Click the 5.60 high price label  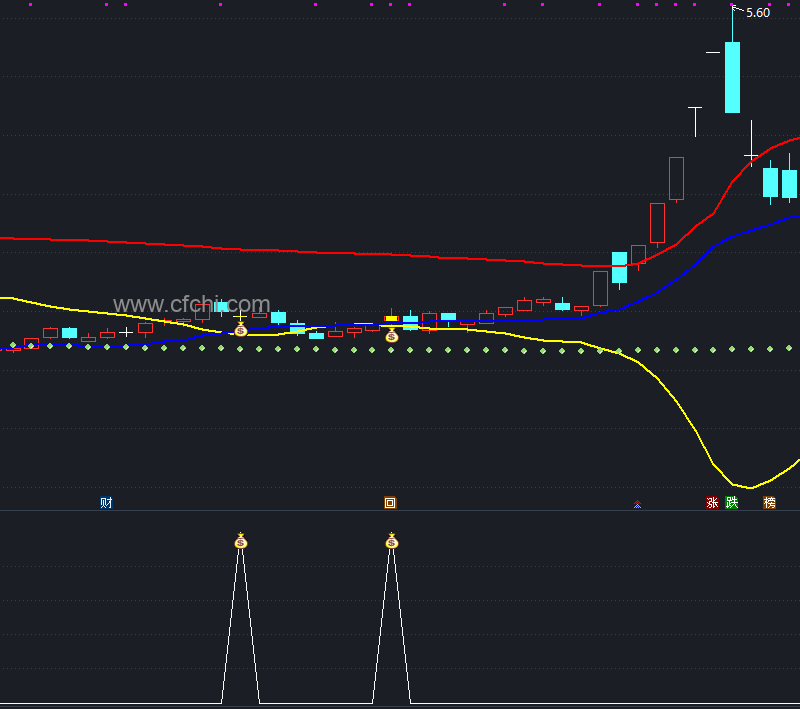click(x=758, y=13)
